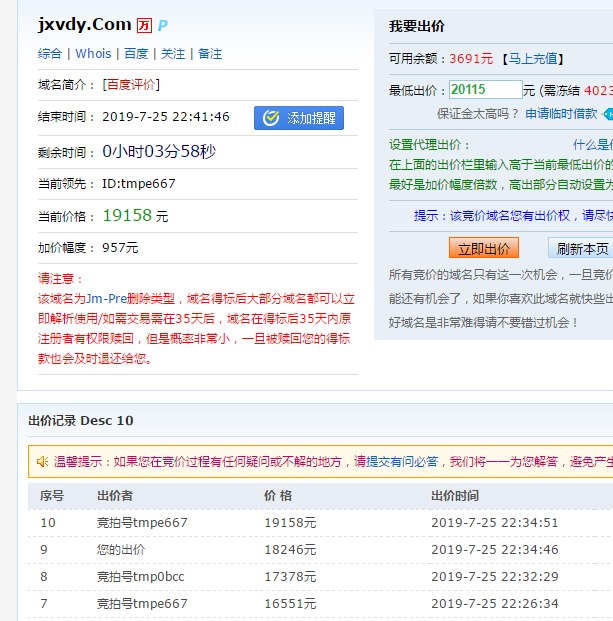Click the red 万 icon beside jxvdy.Com
The height and width of the screenshot is (621, 613).
coord(144,26)
